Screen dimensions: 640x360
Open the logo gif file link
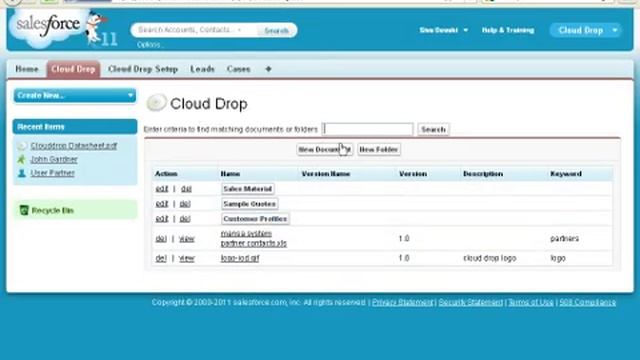tap(240, 258)
